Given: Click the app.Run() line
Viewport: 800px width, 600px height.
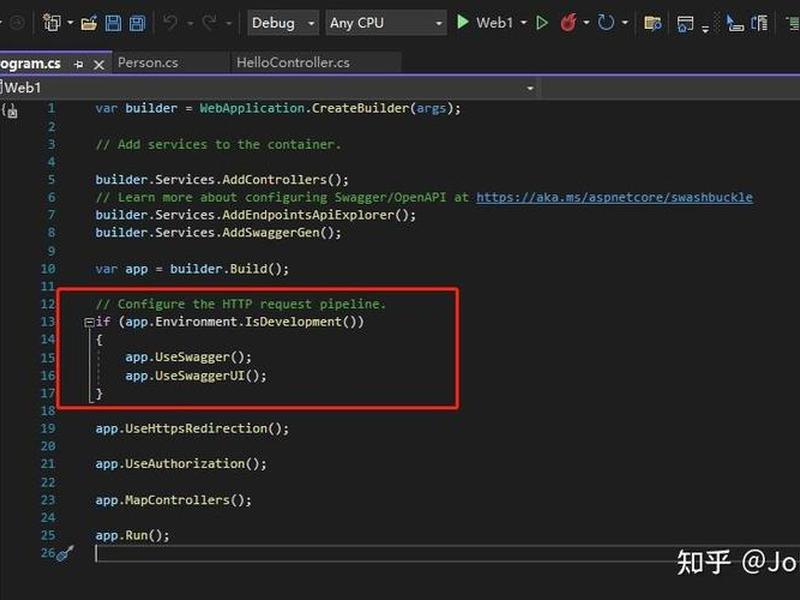Looking at the screenshot, I should click(x=132, y=535).
